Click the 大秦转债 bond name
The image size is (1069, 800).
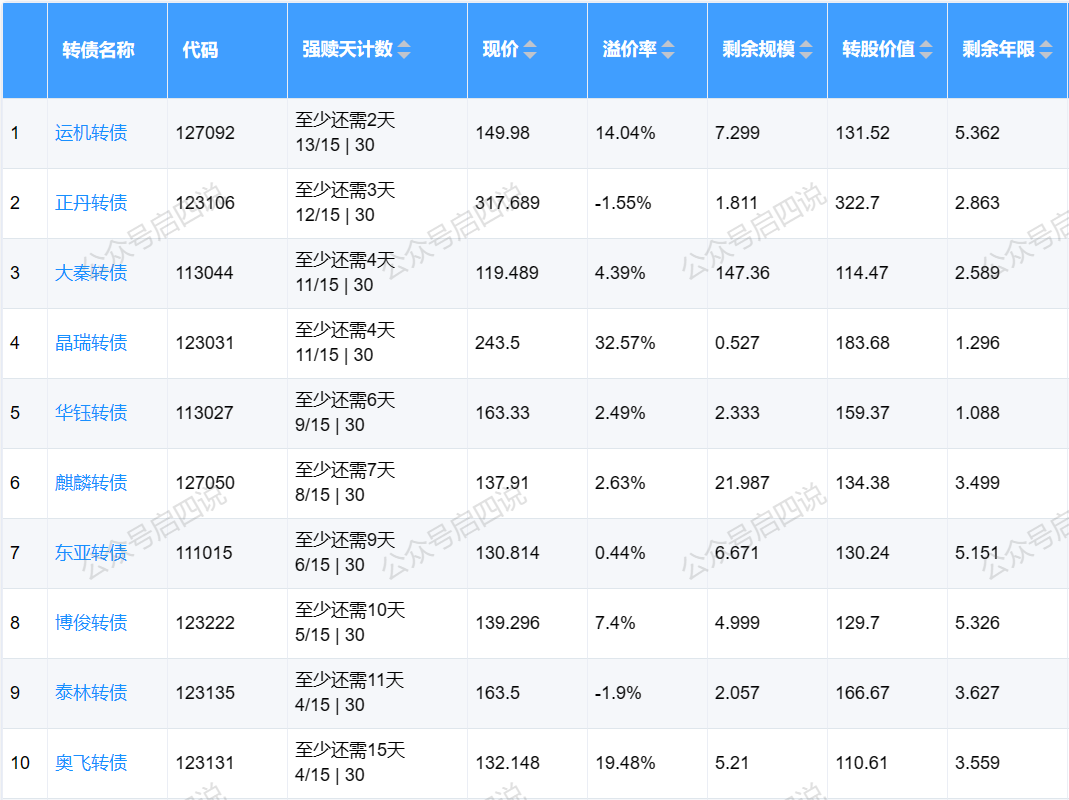(91, 273)
